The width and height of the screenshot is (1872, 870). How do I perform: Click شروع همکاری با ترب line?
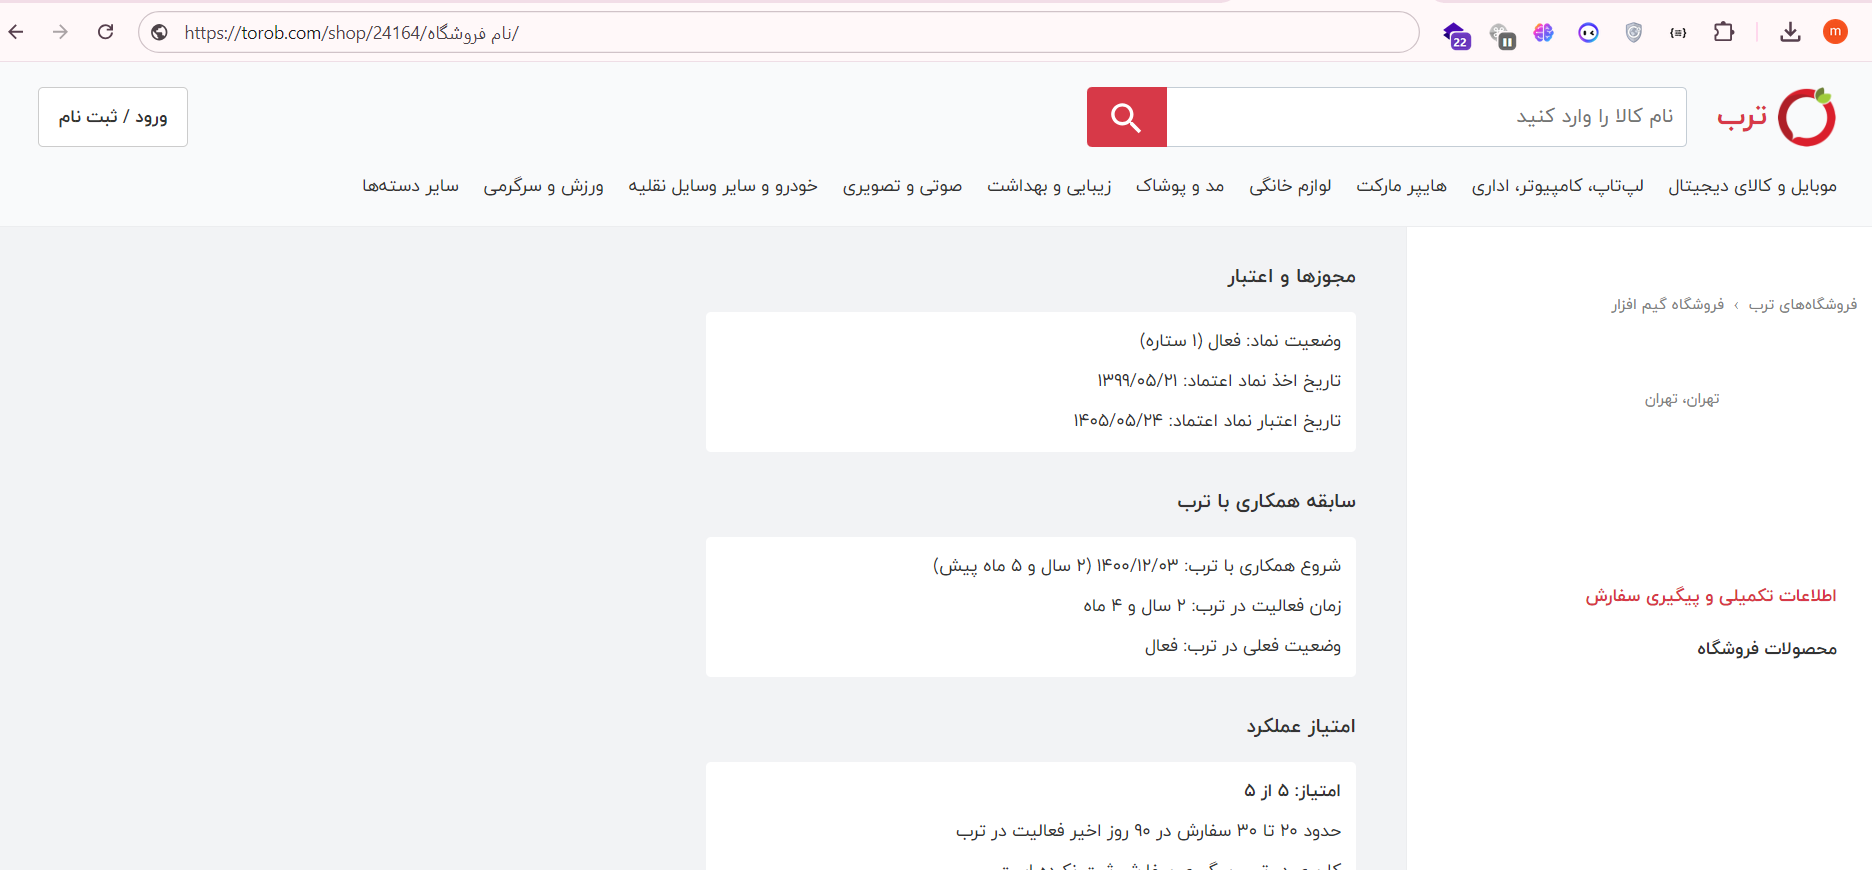[x=1137, y=566]
